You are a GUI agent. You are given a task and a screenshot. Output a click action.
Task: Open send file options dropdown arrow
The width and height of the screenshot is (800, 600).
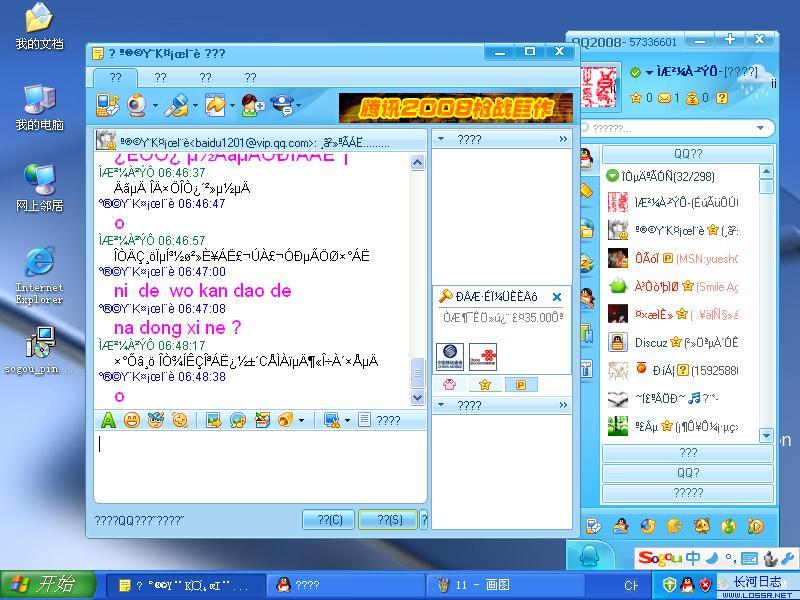[x=232, y=106]
